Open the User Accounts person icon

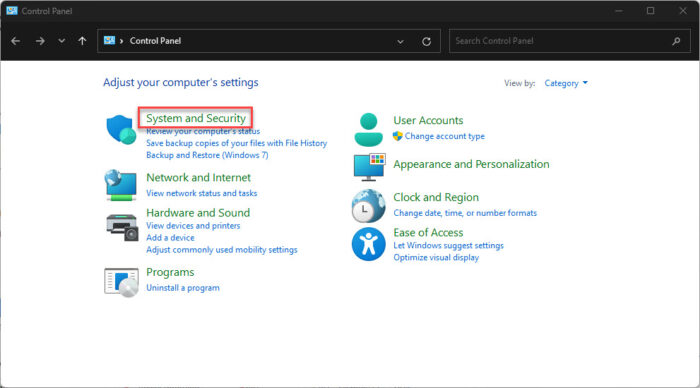(368, 130)
